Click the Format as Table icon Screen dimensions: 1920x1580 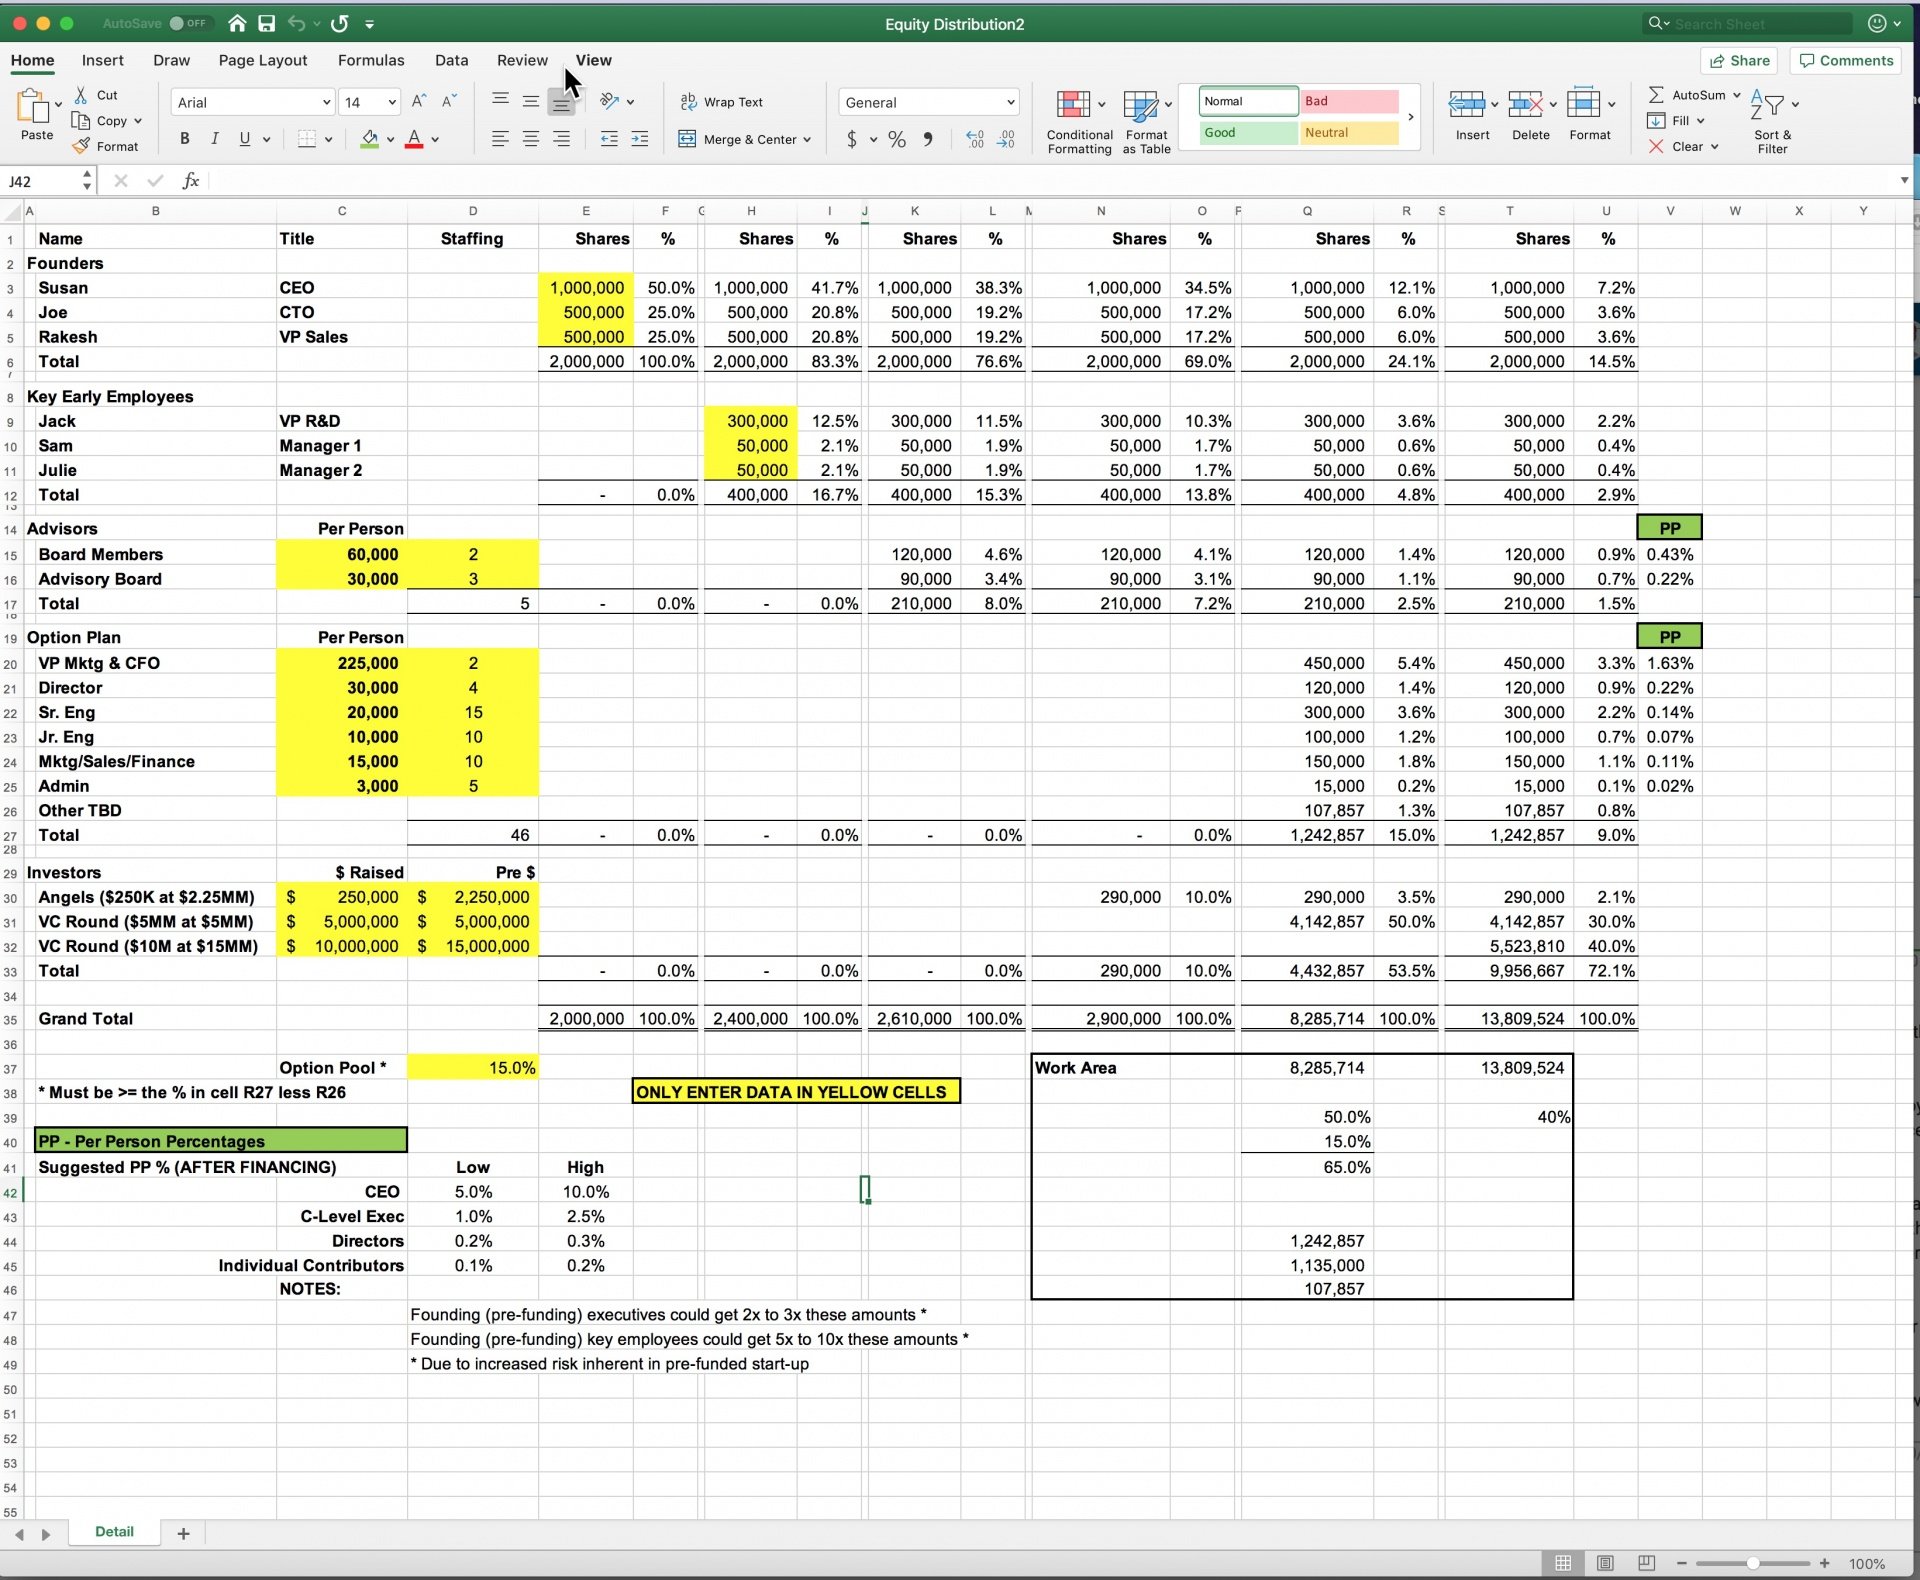tap(1140, 104)
